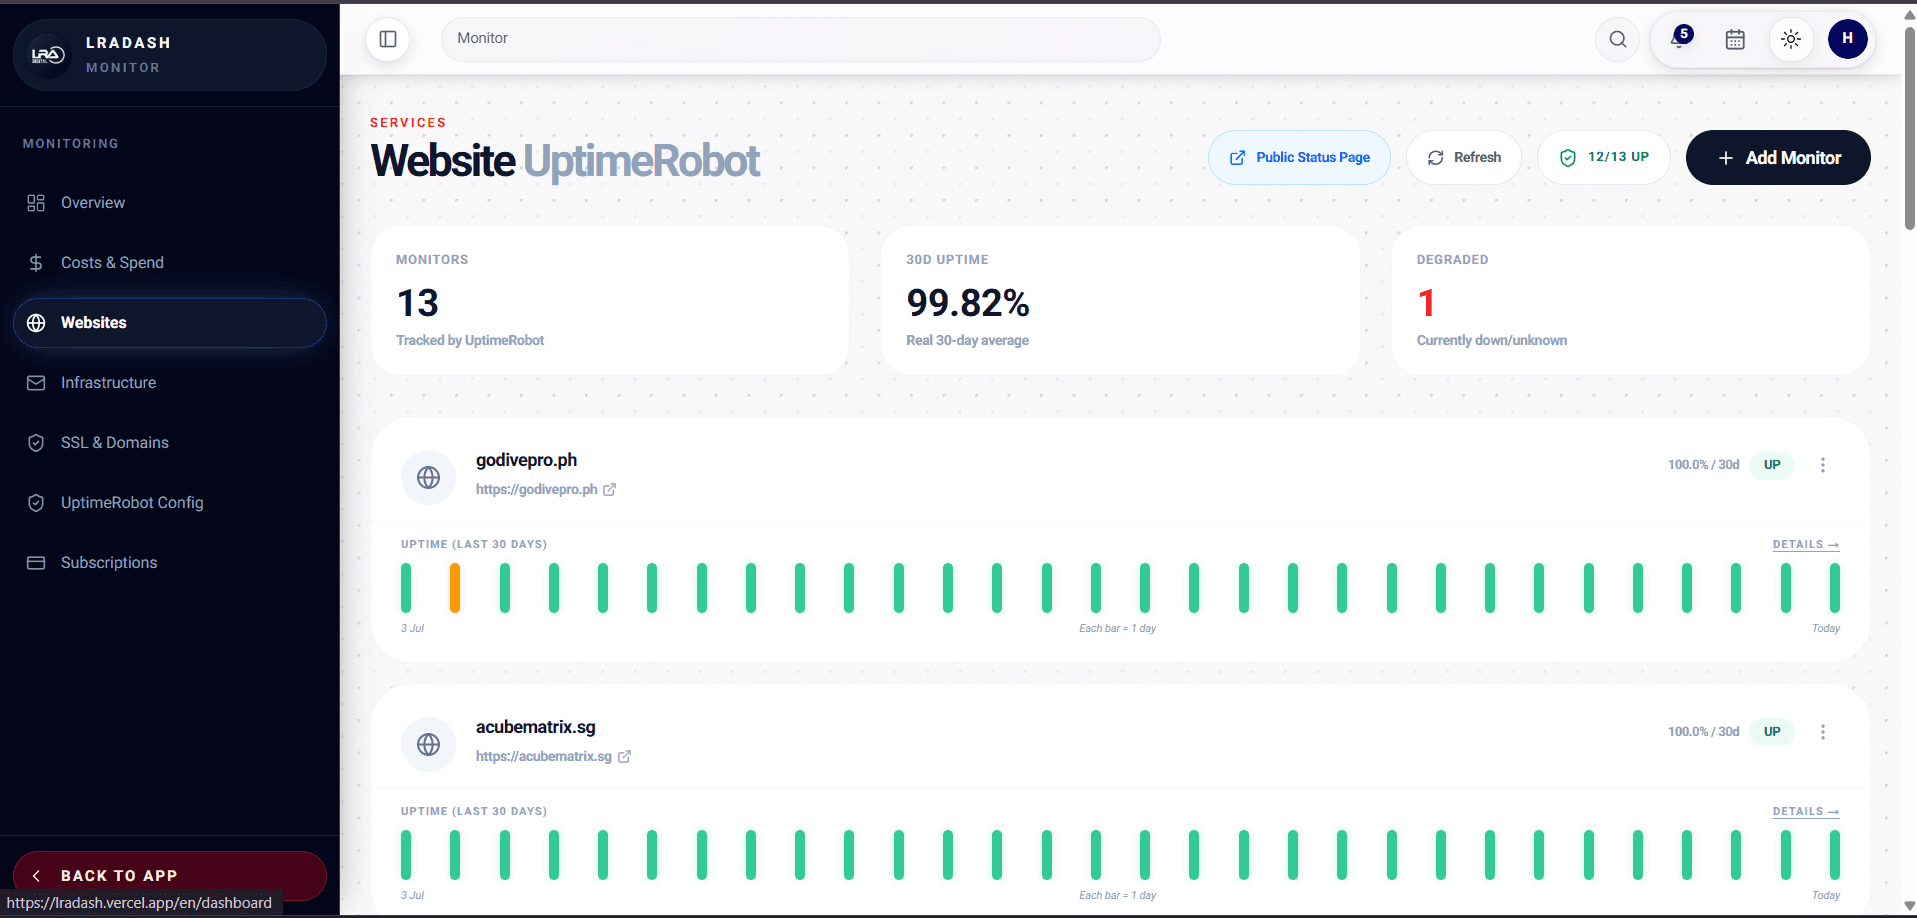Screen dimensions: 1917x918
Task: Click the godivepro.ph monitor title
Action: coord(526,460)
